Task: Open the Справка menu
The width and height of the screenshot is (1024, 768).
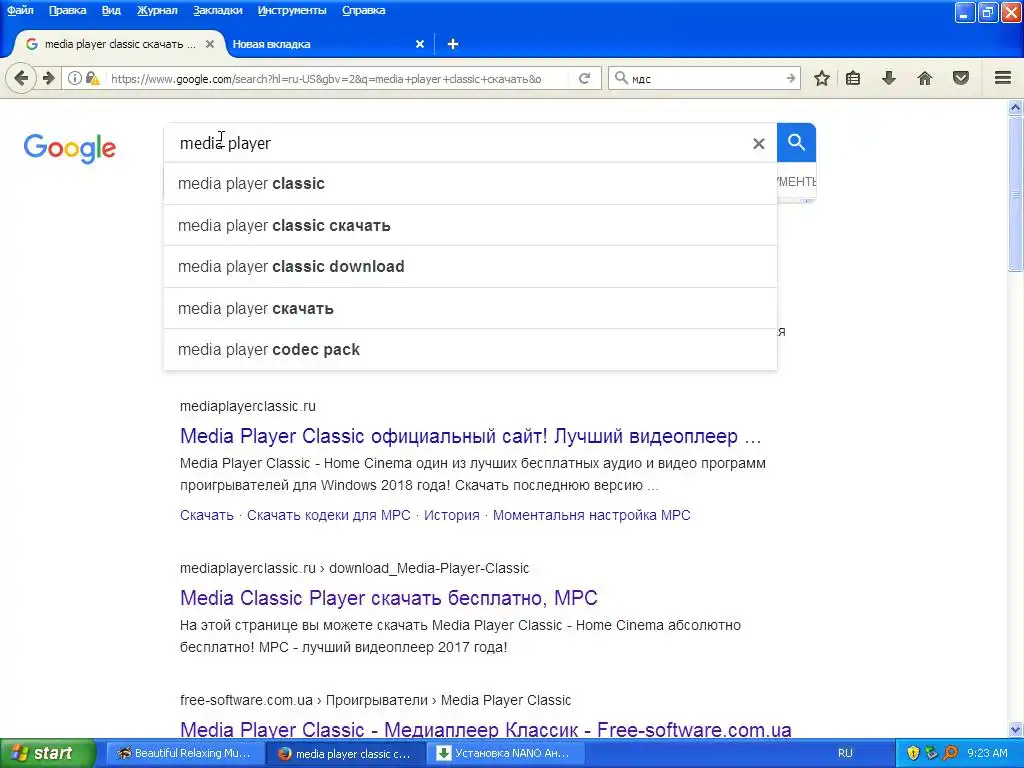Action: click(x=364, y=10)
